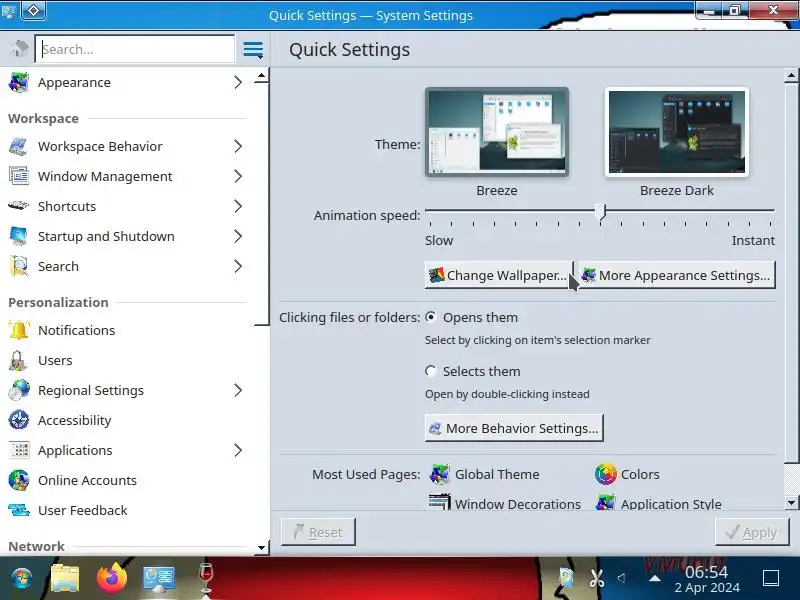800x600 pixels.
Task: Open the start menu in taskbar
Action: pos(21,579)
